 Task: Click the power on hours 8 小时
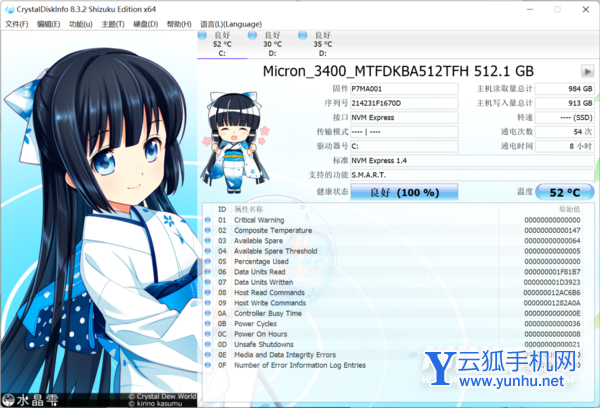pos(565,146)
